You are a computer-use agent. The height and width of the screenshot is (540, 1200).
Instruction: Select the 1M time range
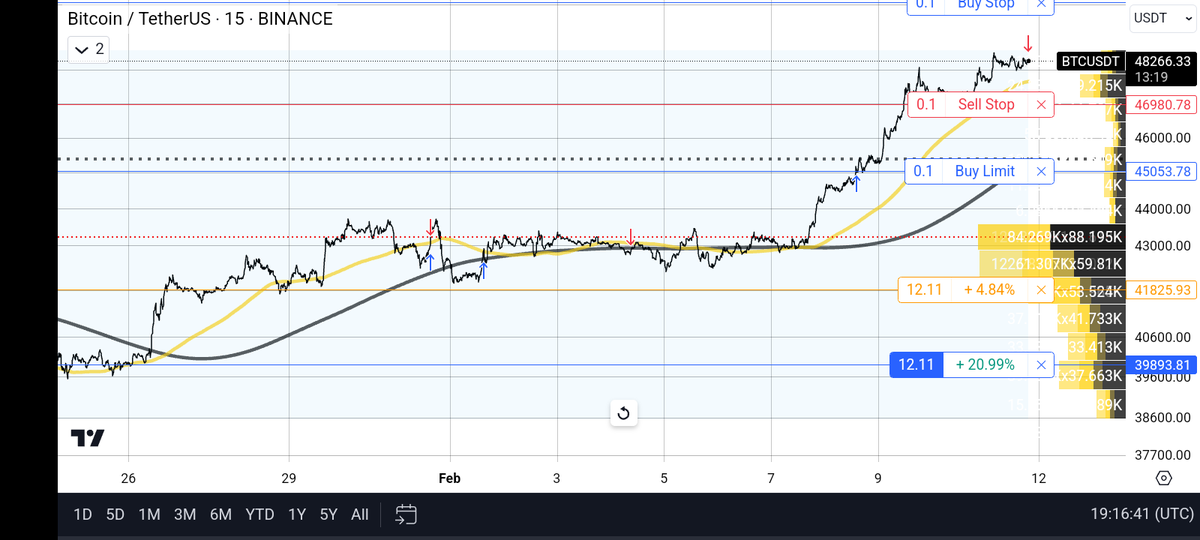pos(150,515)
